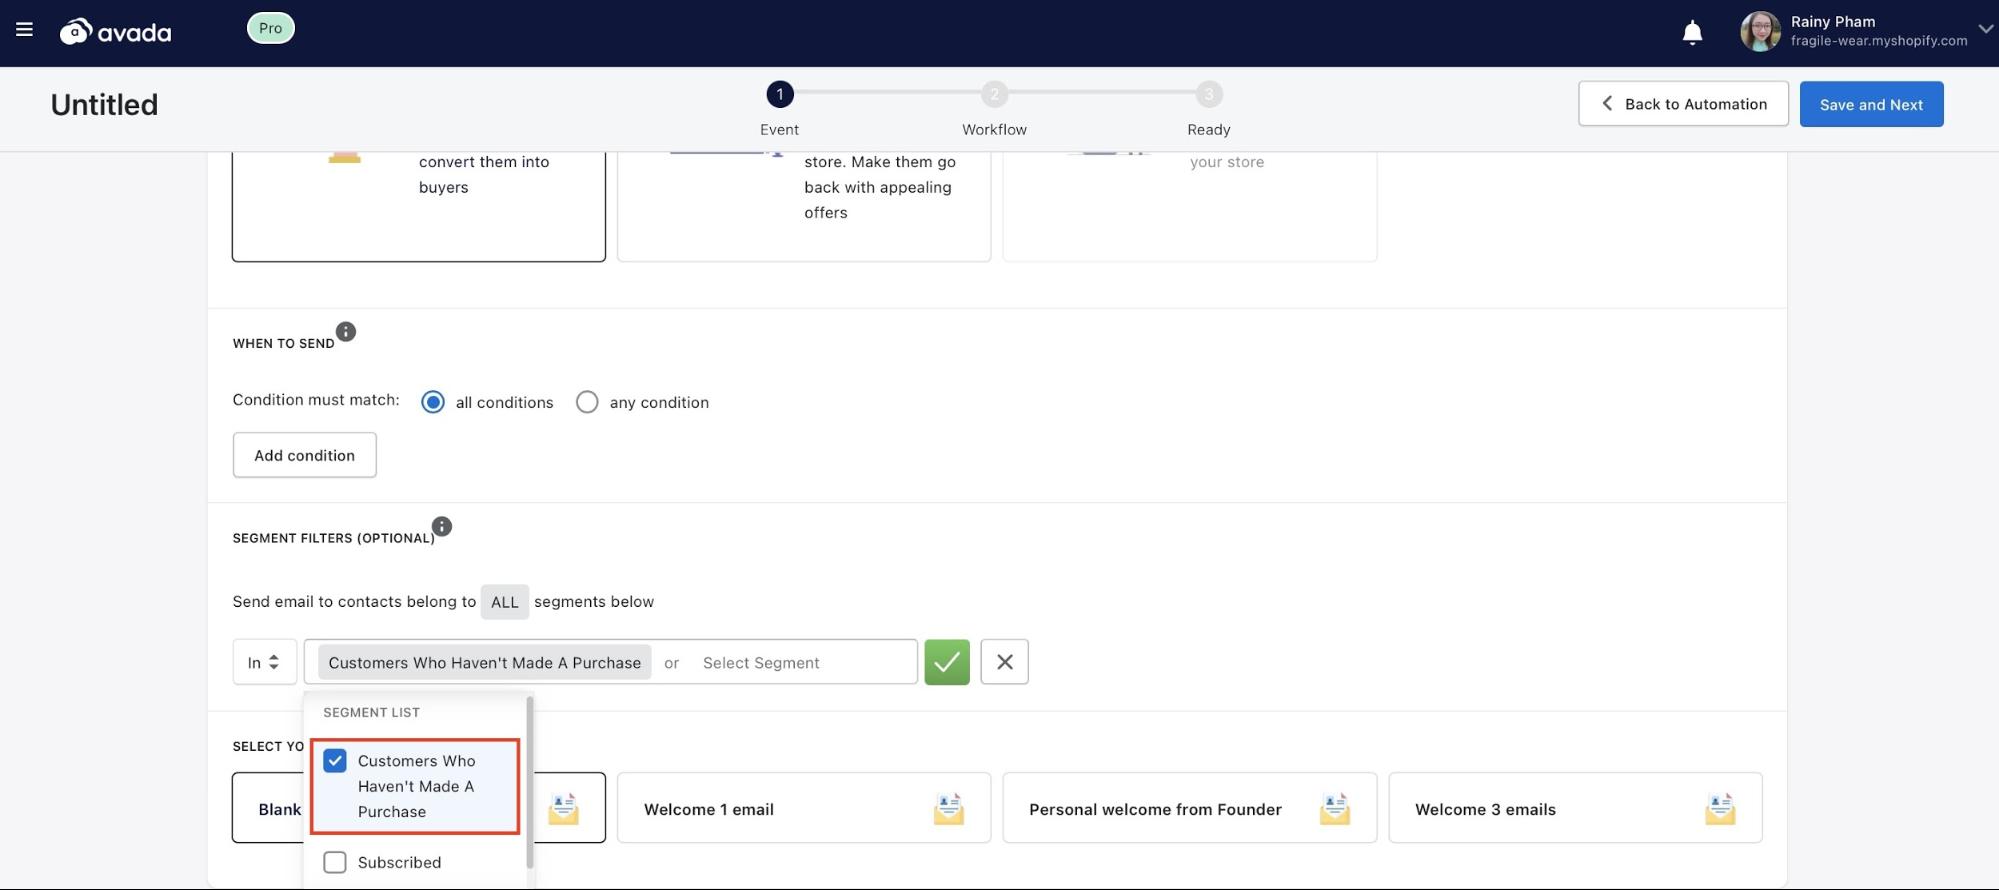Click the fragile-wear.myshopify.com store name
Screen dimensions: 1999x890
(1878, 41)
